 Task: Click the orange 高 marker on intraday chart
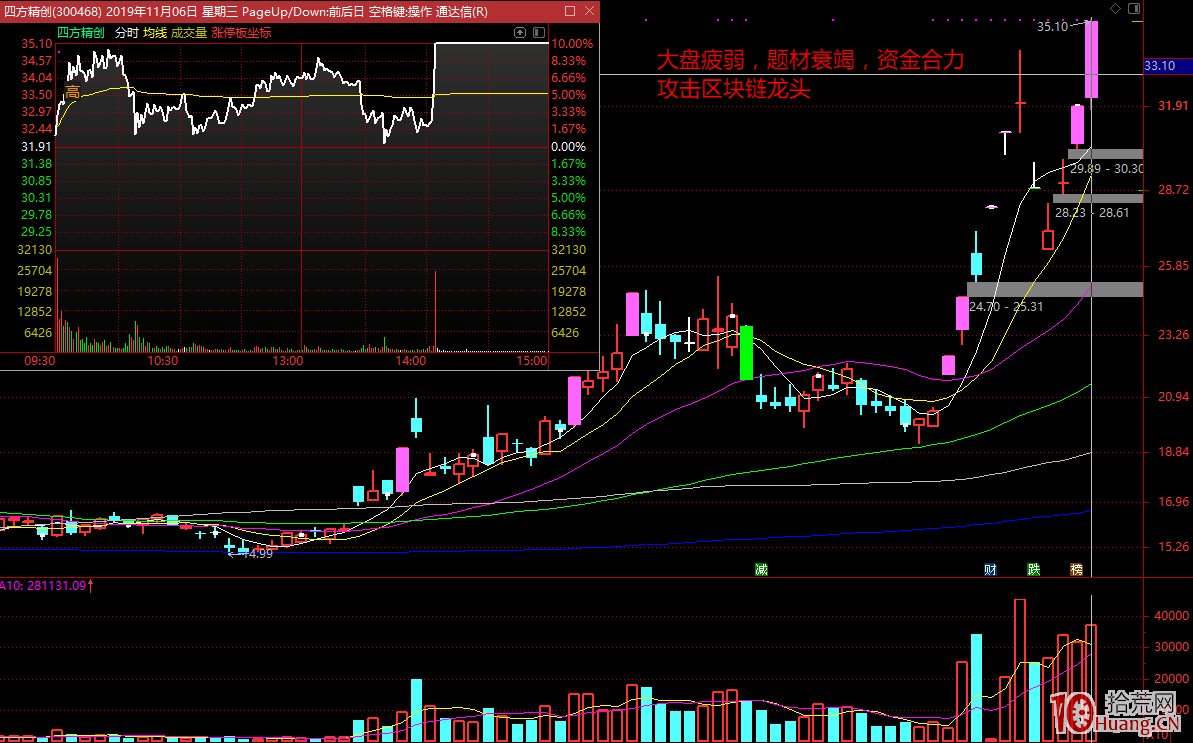click(72, 93)
